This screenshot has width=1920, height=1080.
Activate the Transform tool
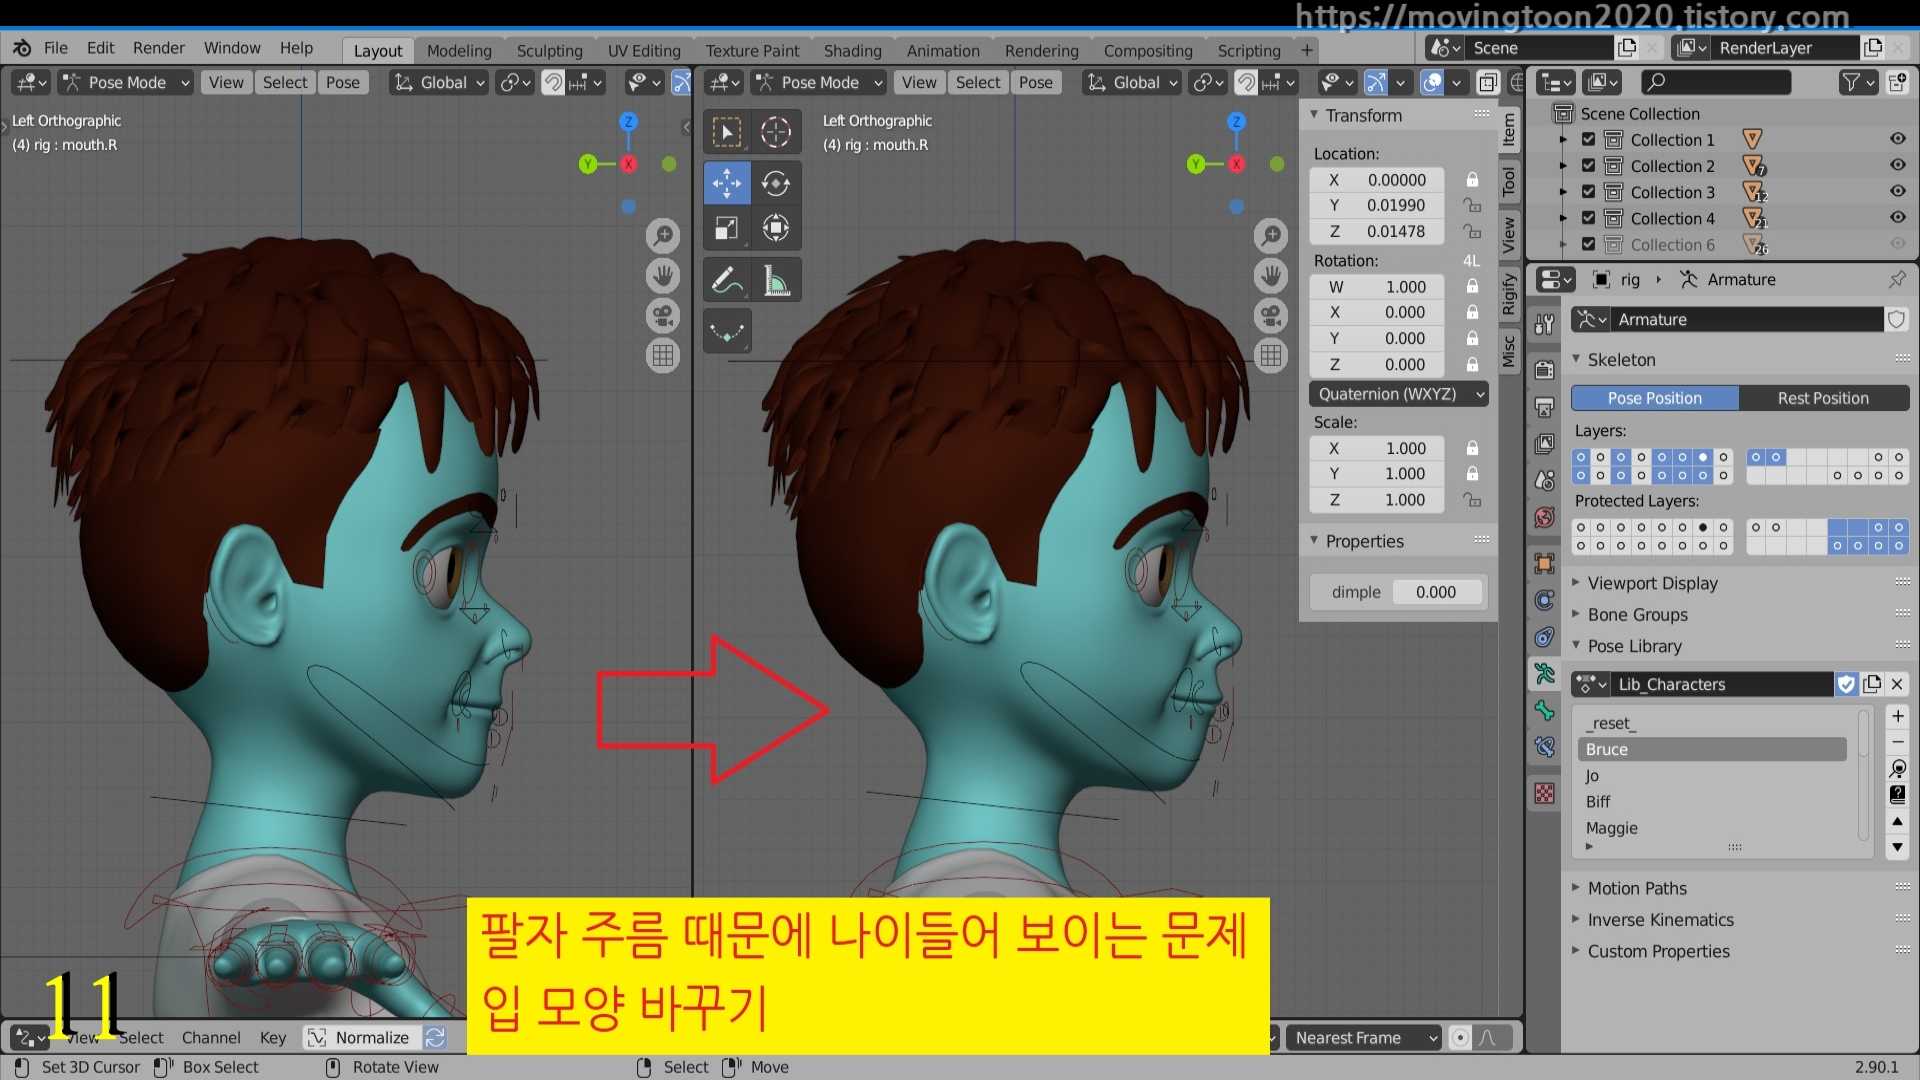coord(776,228)
